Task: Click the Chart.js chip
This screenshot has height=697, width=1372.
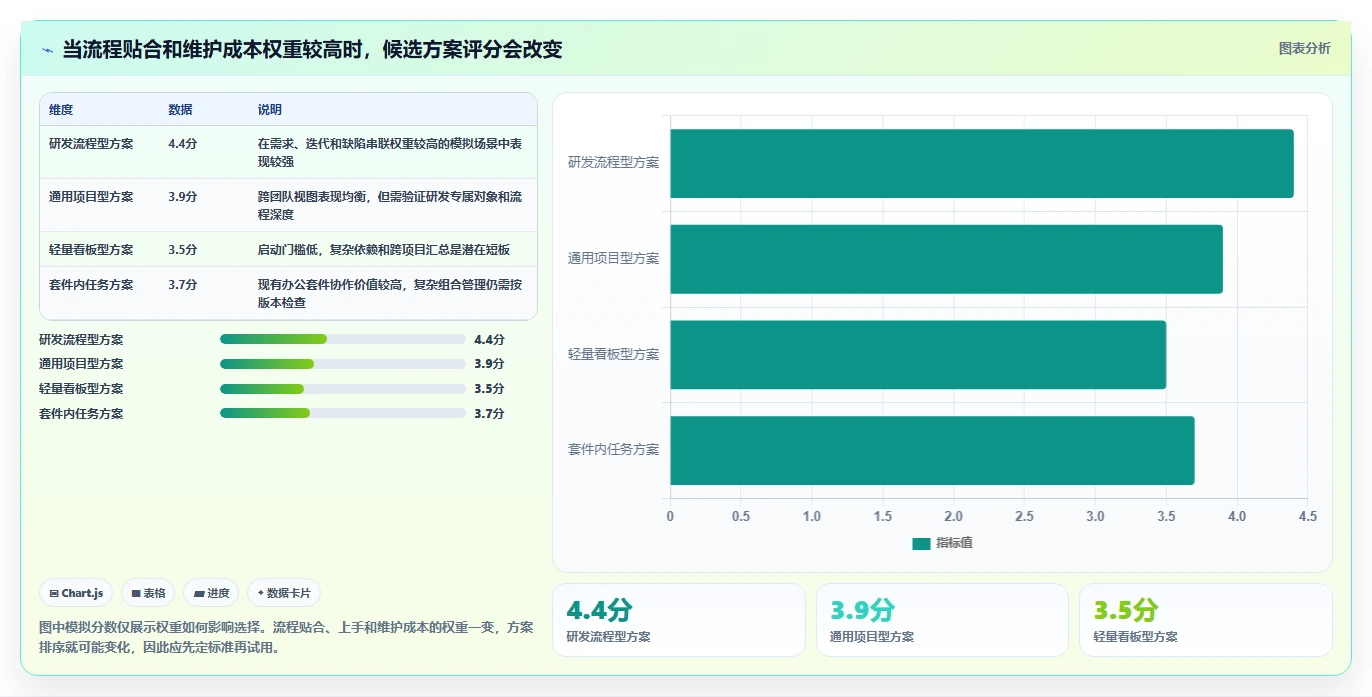Action: [x=77, y=593]
